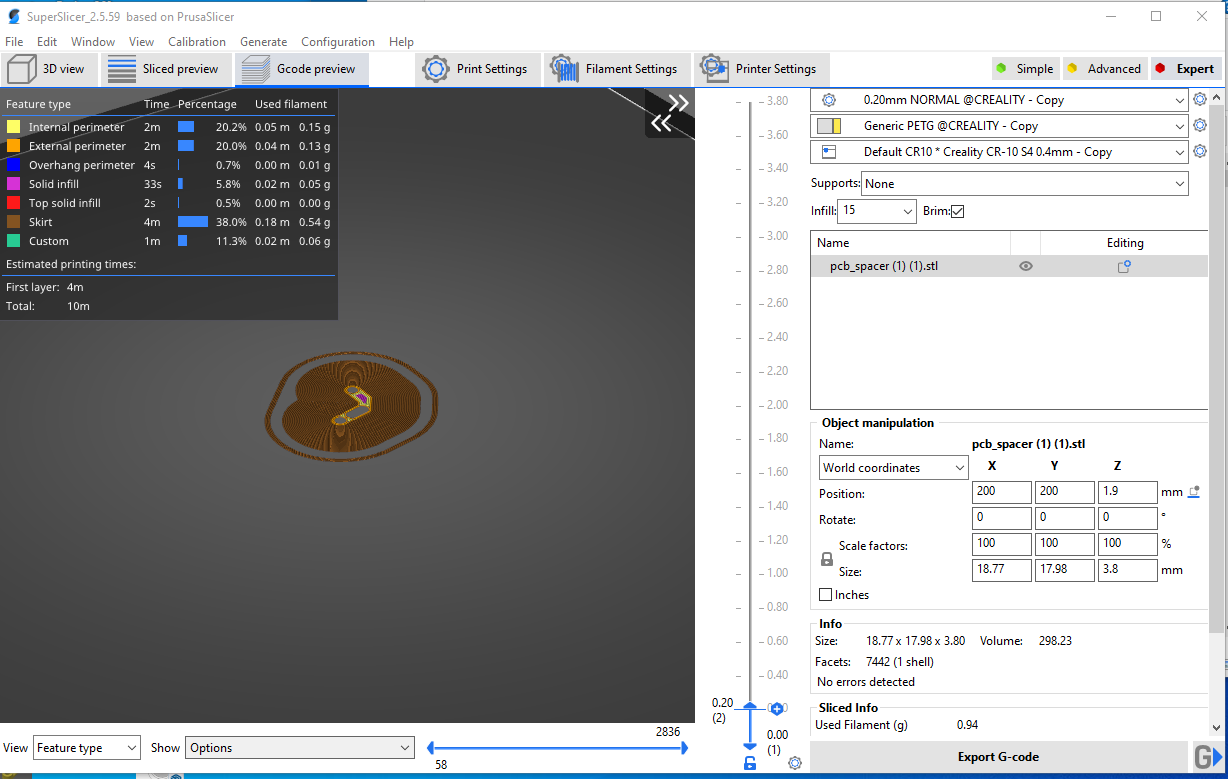
Task: Open Filament Settings via the spool icon
Action: 566,69
